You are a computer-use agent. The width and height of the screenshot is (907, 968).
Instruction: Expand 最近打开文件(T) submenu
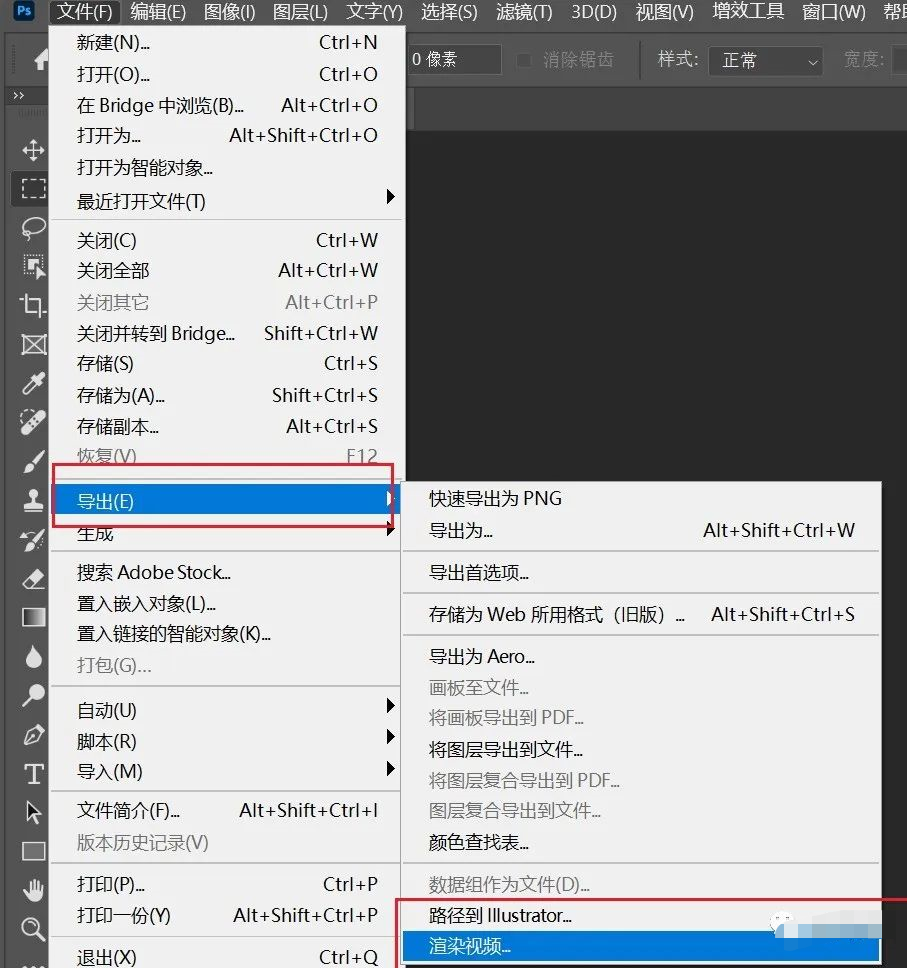point(226,201)
